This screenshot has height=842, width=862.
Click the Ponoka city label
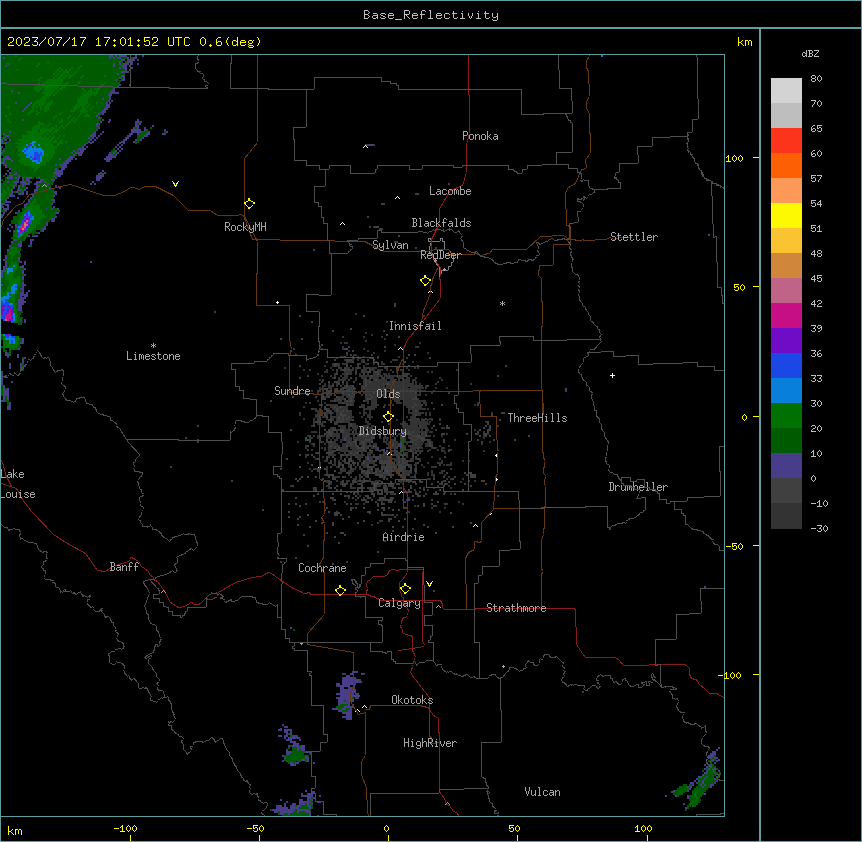point(480,136)
